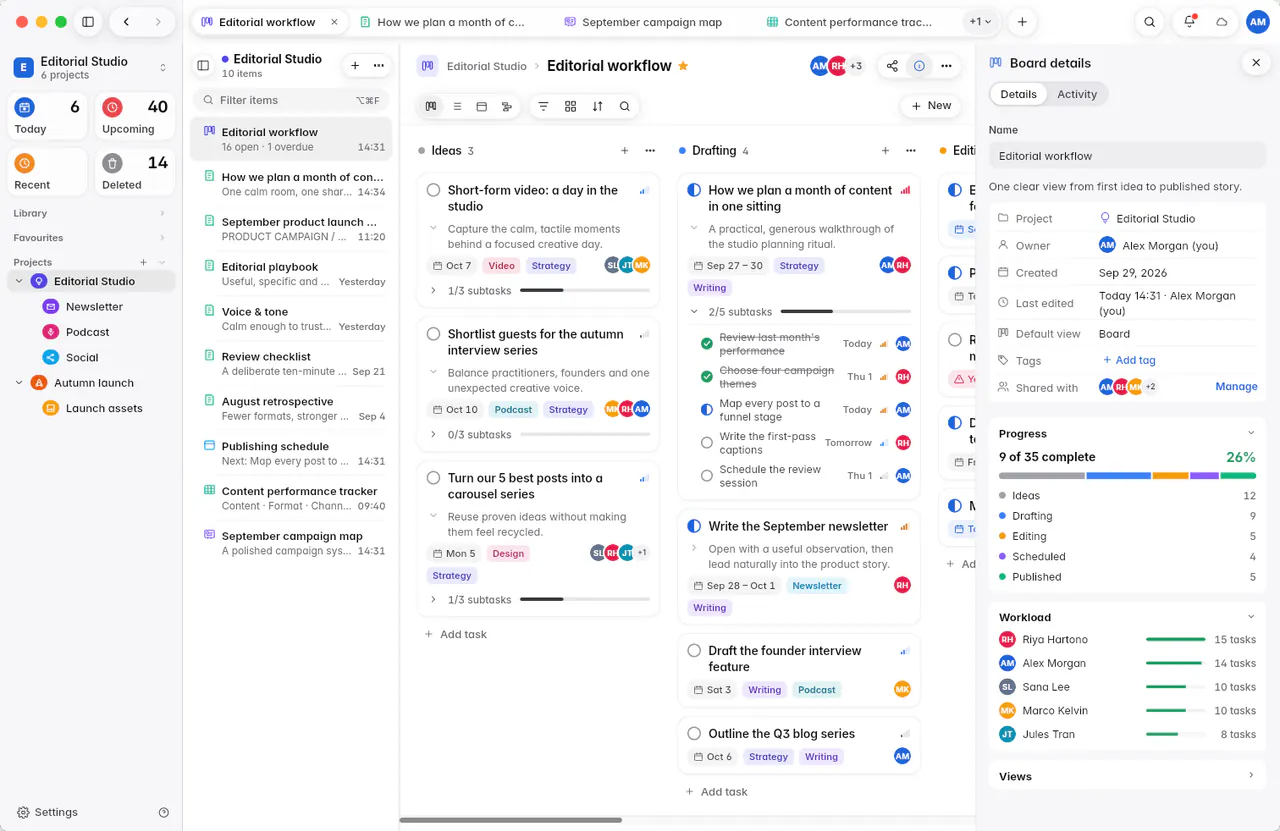Collapse the Progress section
The width and height of the screenshot is (1280, 831).
click(1250, 433)
